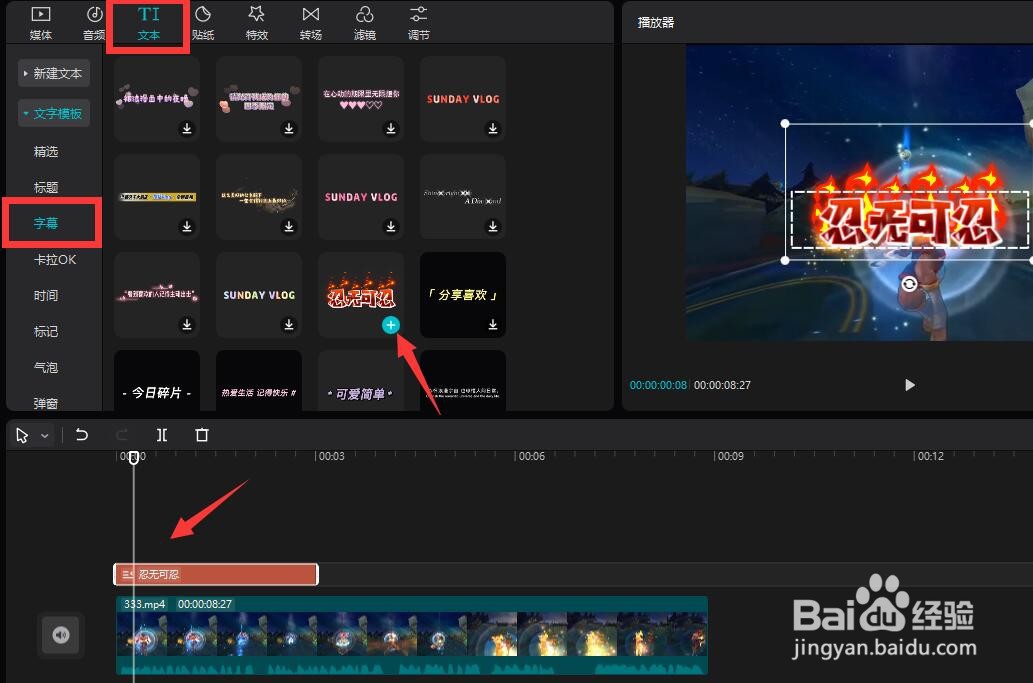Screen dimensions: 1033x683
Task: Click the rotate handle under the text box
Action: point(909,284)
